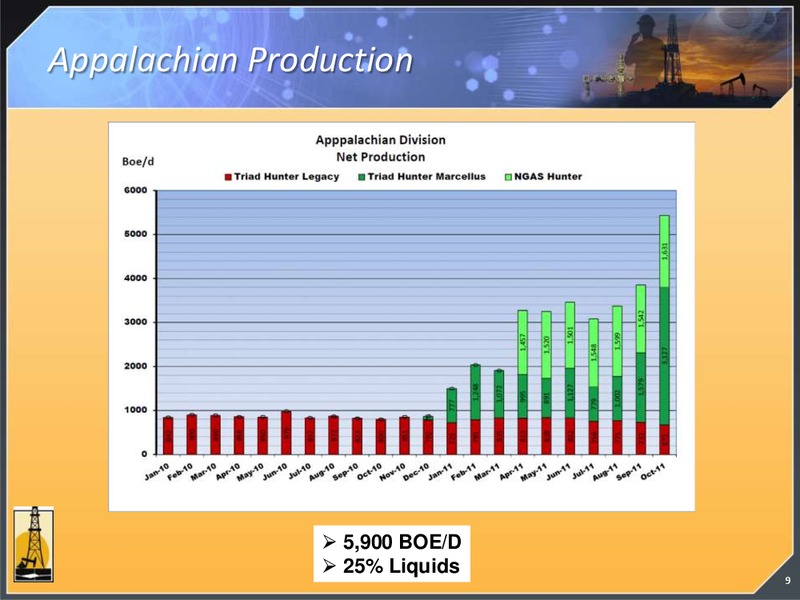The image size is (800, 600).
Task: Click the 'Dec-10' x-axis label
Action: click(x=416, y=471)
